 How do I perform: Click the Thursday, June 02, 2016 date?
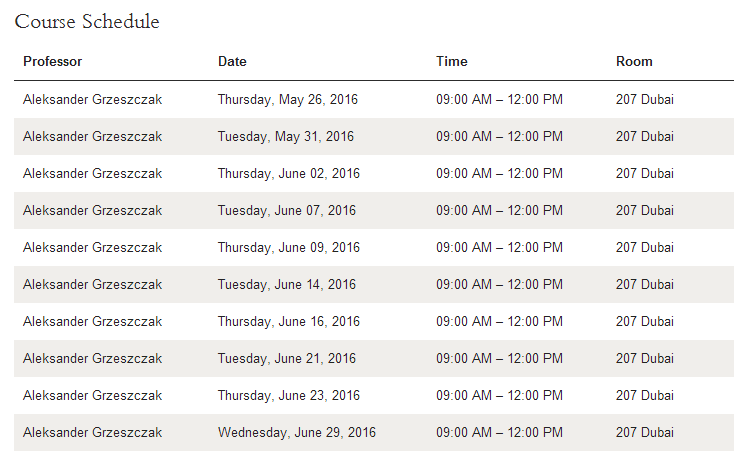click(289, 173)
